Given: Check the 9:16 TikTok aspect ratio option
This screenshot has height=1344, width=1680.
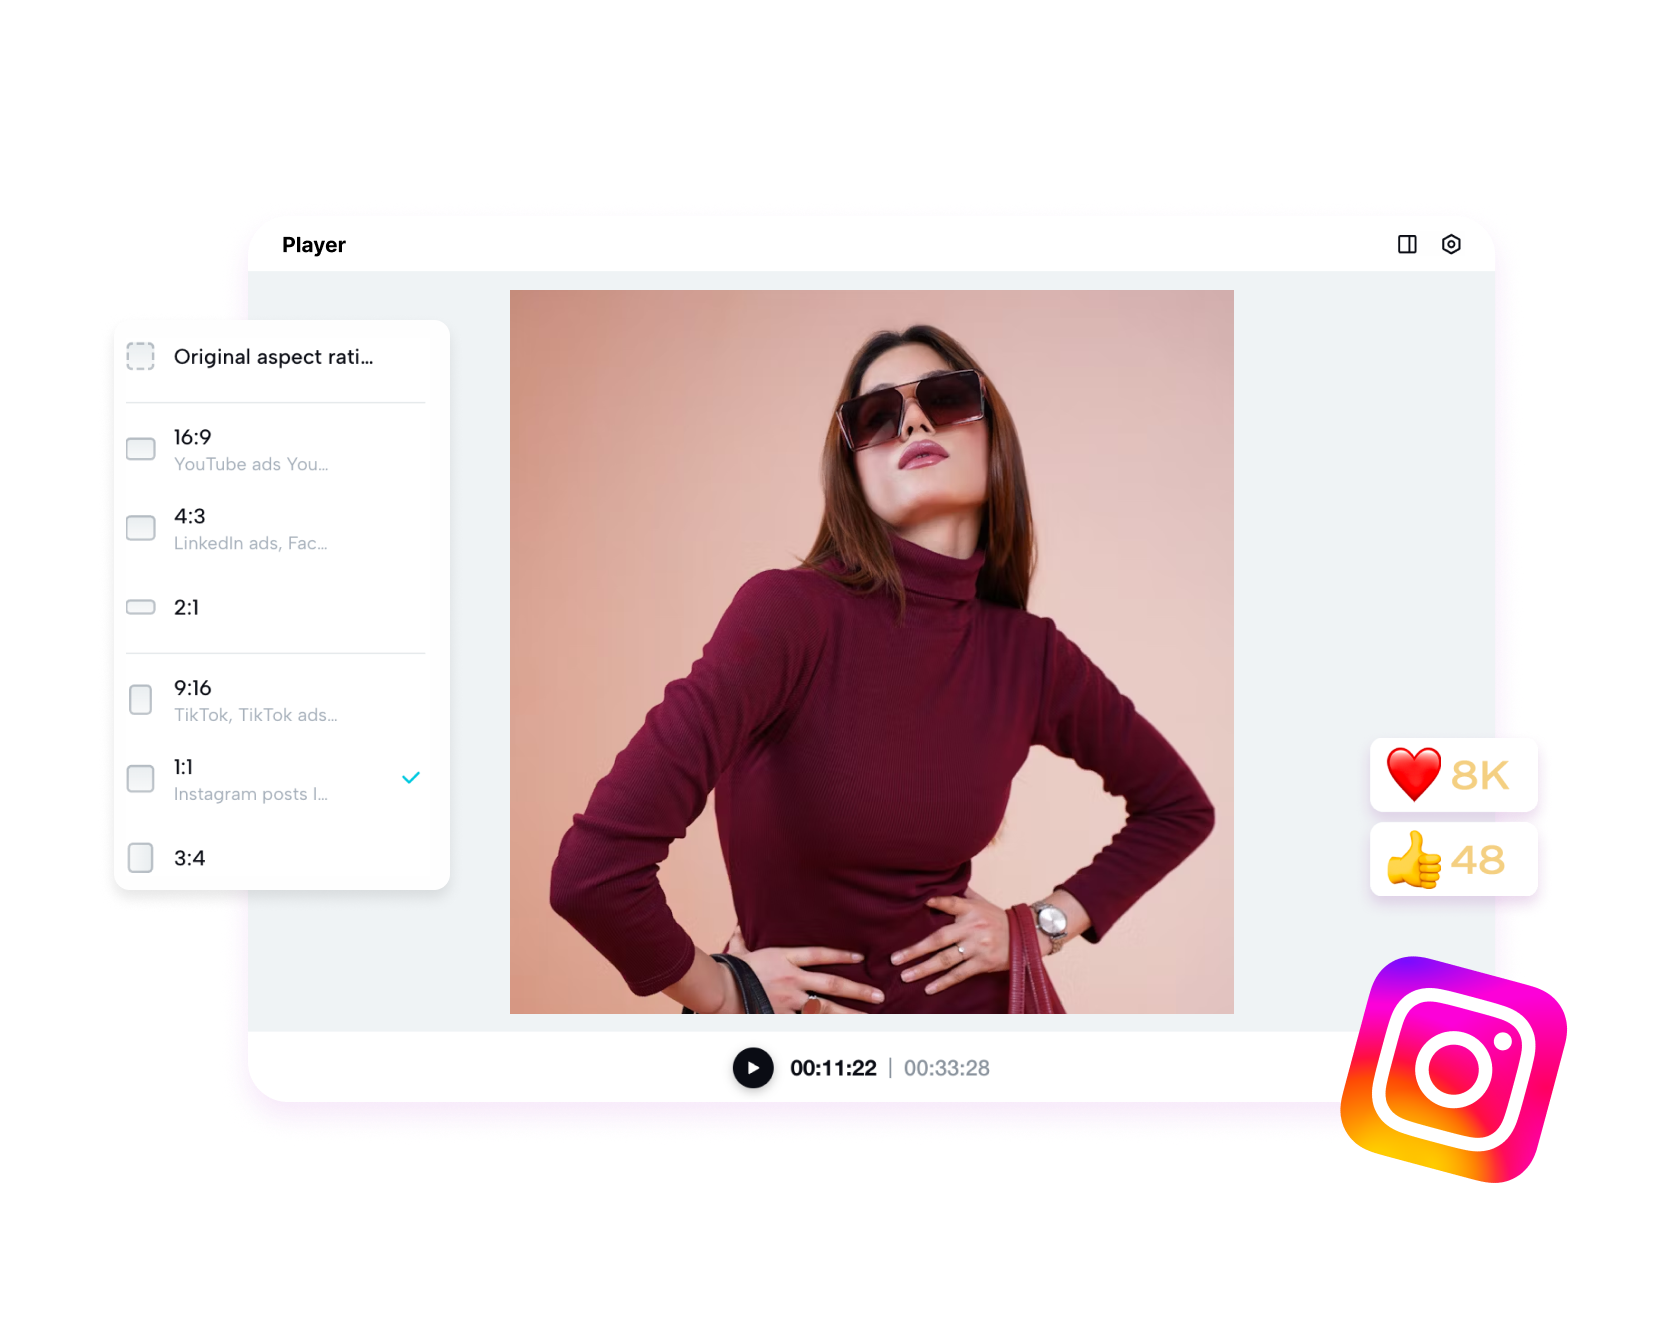Looking at the screenshot, I should pyautogui.click(x=140, y=699).
